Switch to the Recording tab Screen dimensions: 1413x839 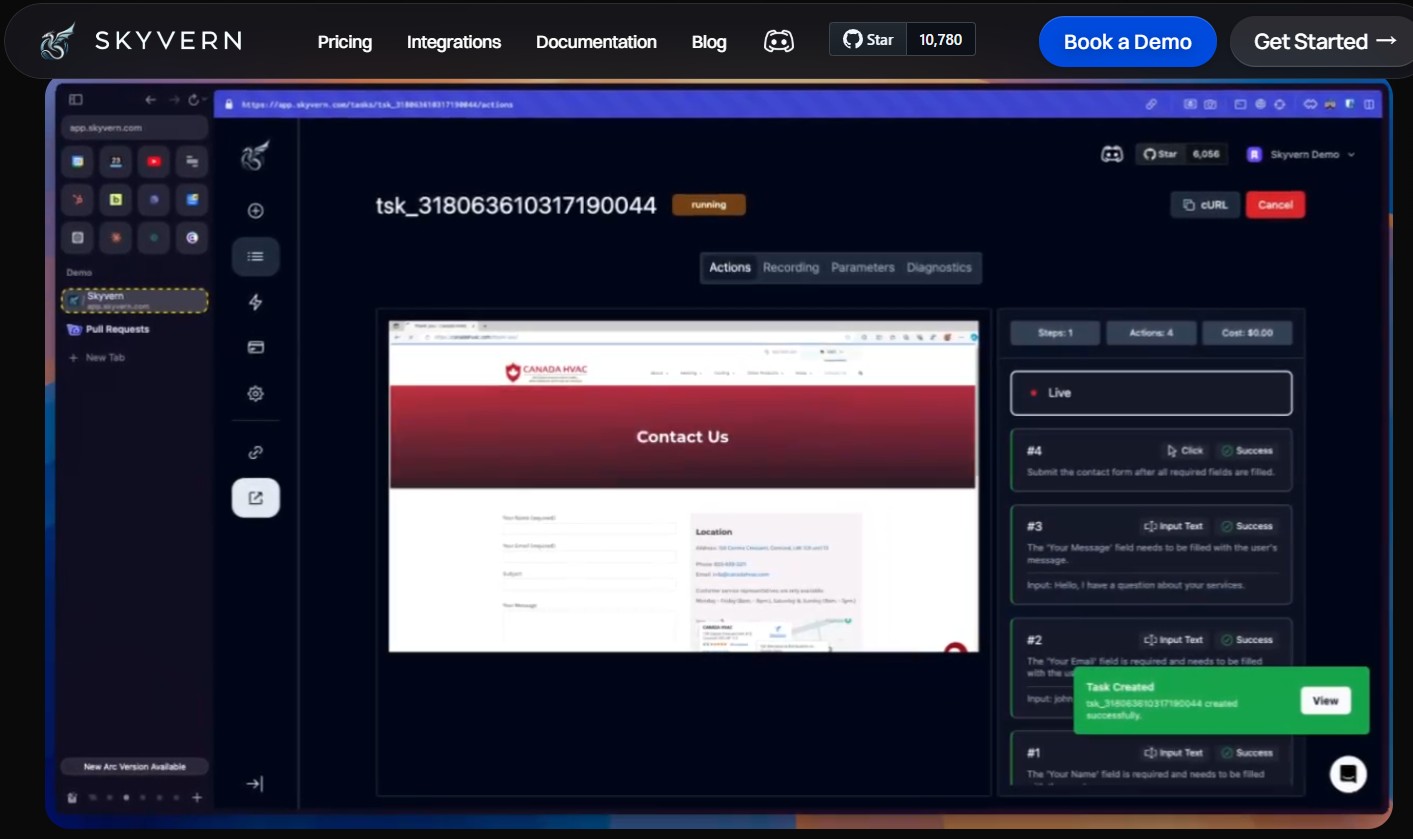[x=791, y=267]
